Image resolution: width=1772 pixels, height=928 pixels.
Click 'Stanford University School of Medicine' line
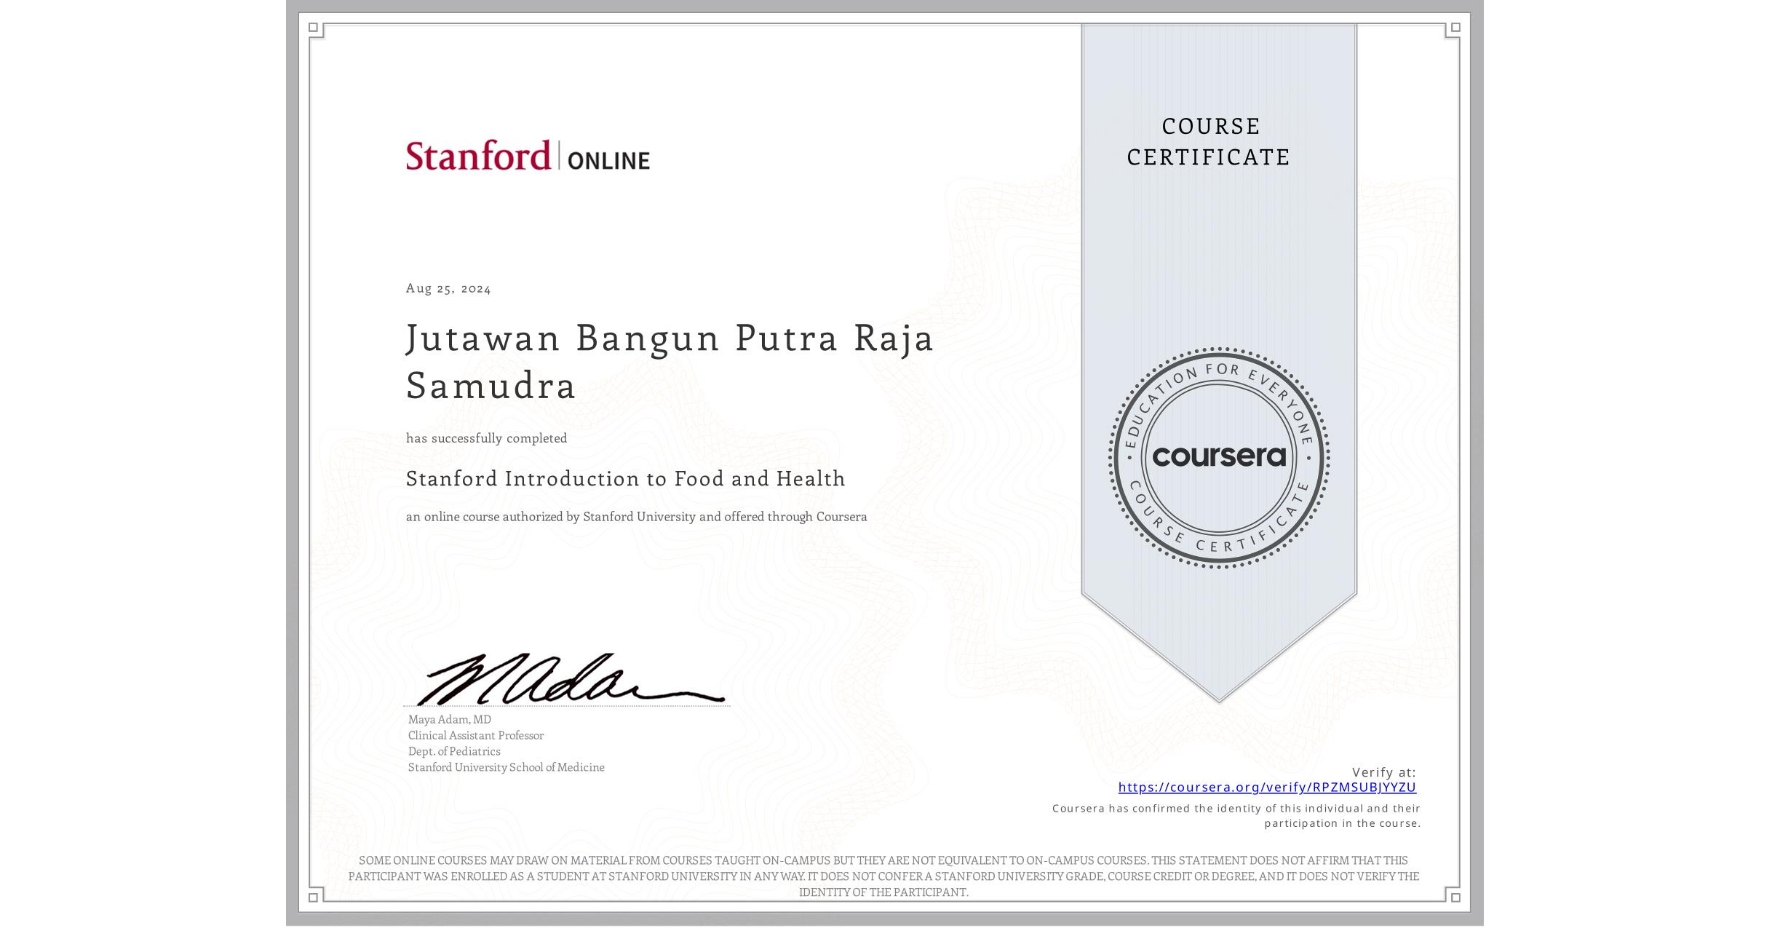[x=506, y=767]
